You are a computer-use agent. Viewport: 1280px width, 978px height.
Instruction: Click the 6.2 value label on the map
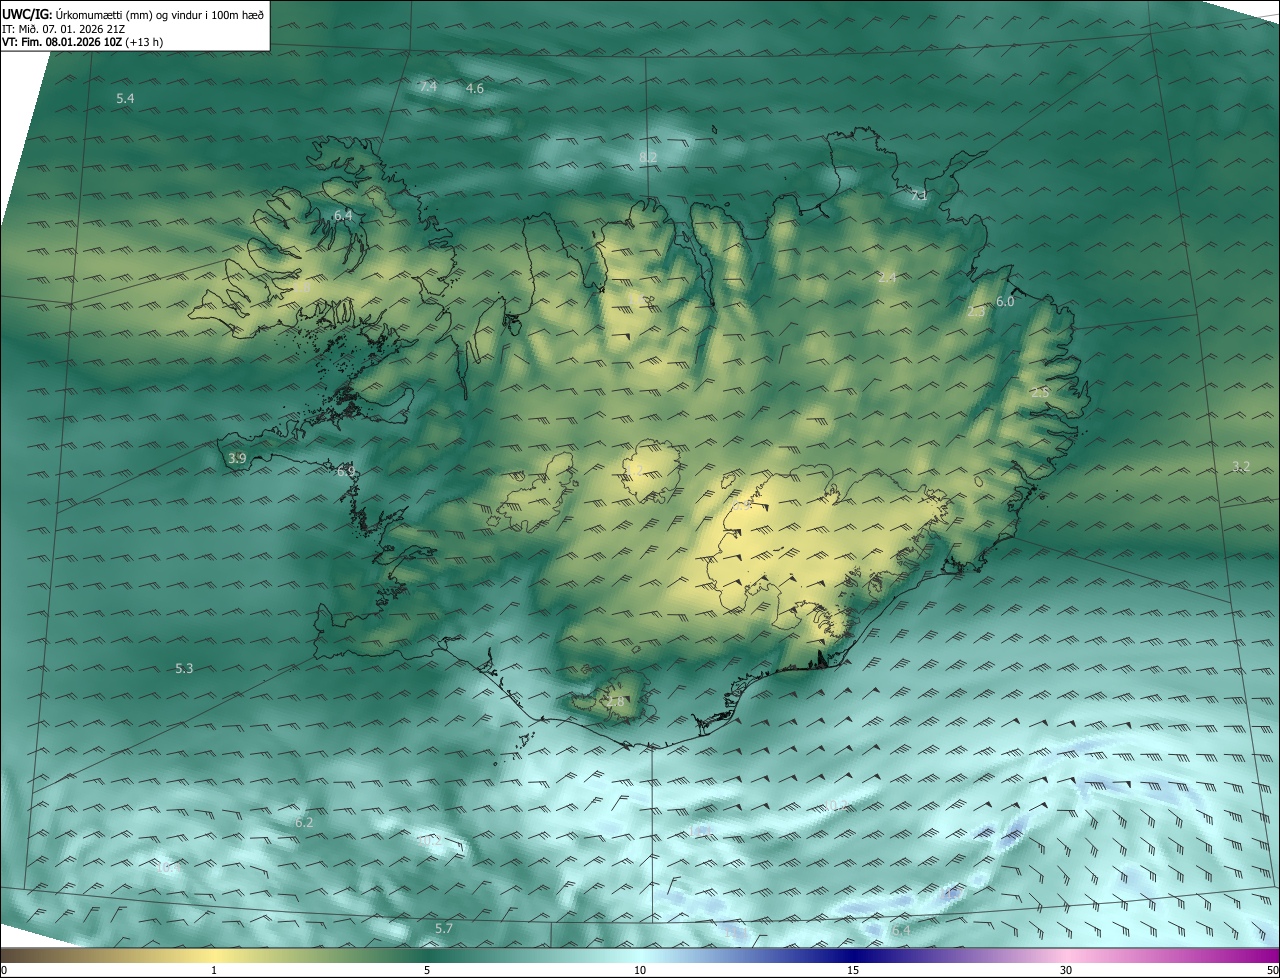tap(304, 822)
